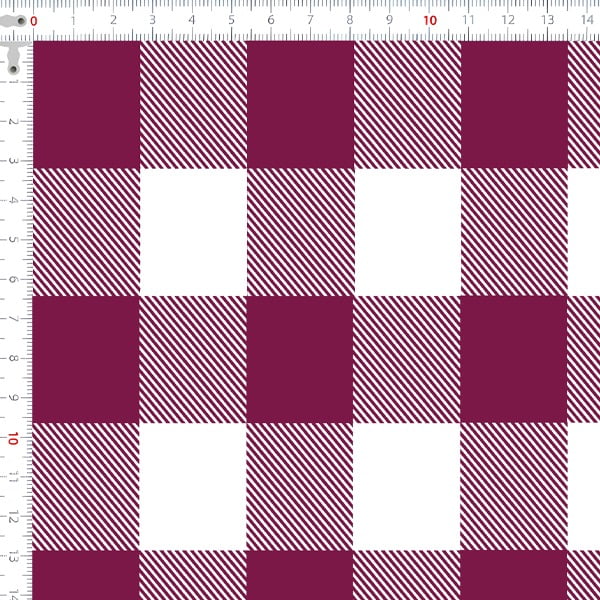Click the number 6 on the top ruler
Viewport: 600px width, 600px height.
[271, 20]
